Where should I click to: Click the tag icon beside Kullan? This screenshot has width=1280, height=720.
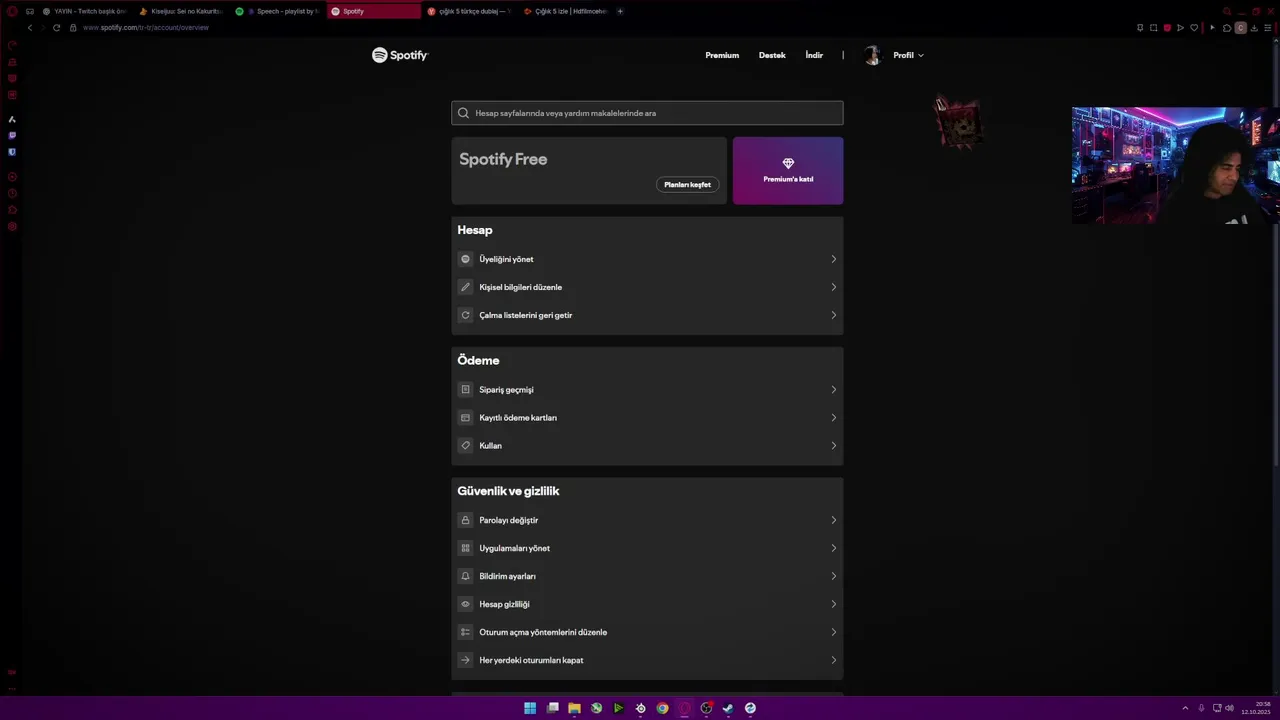pos(465,446)
